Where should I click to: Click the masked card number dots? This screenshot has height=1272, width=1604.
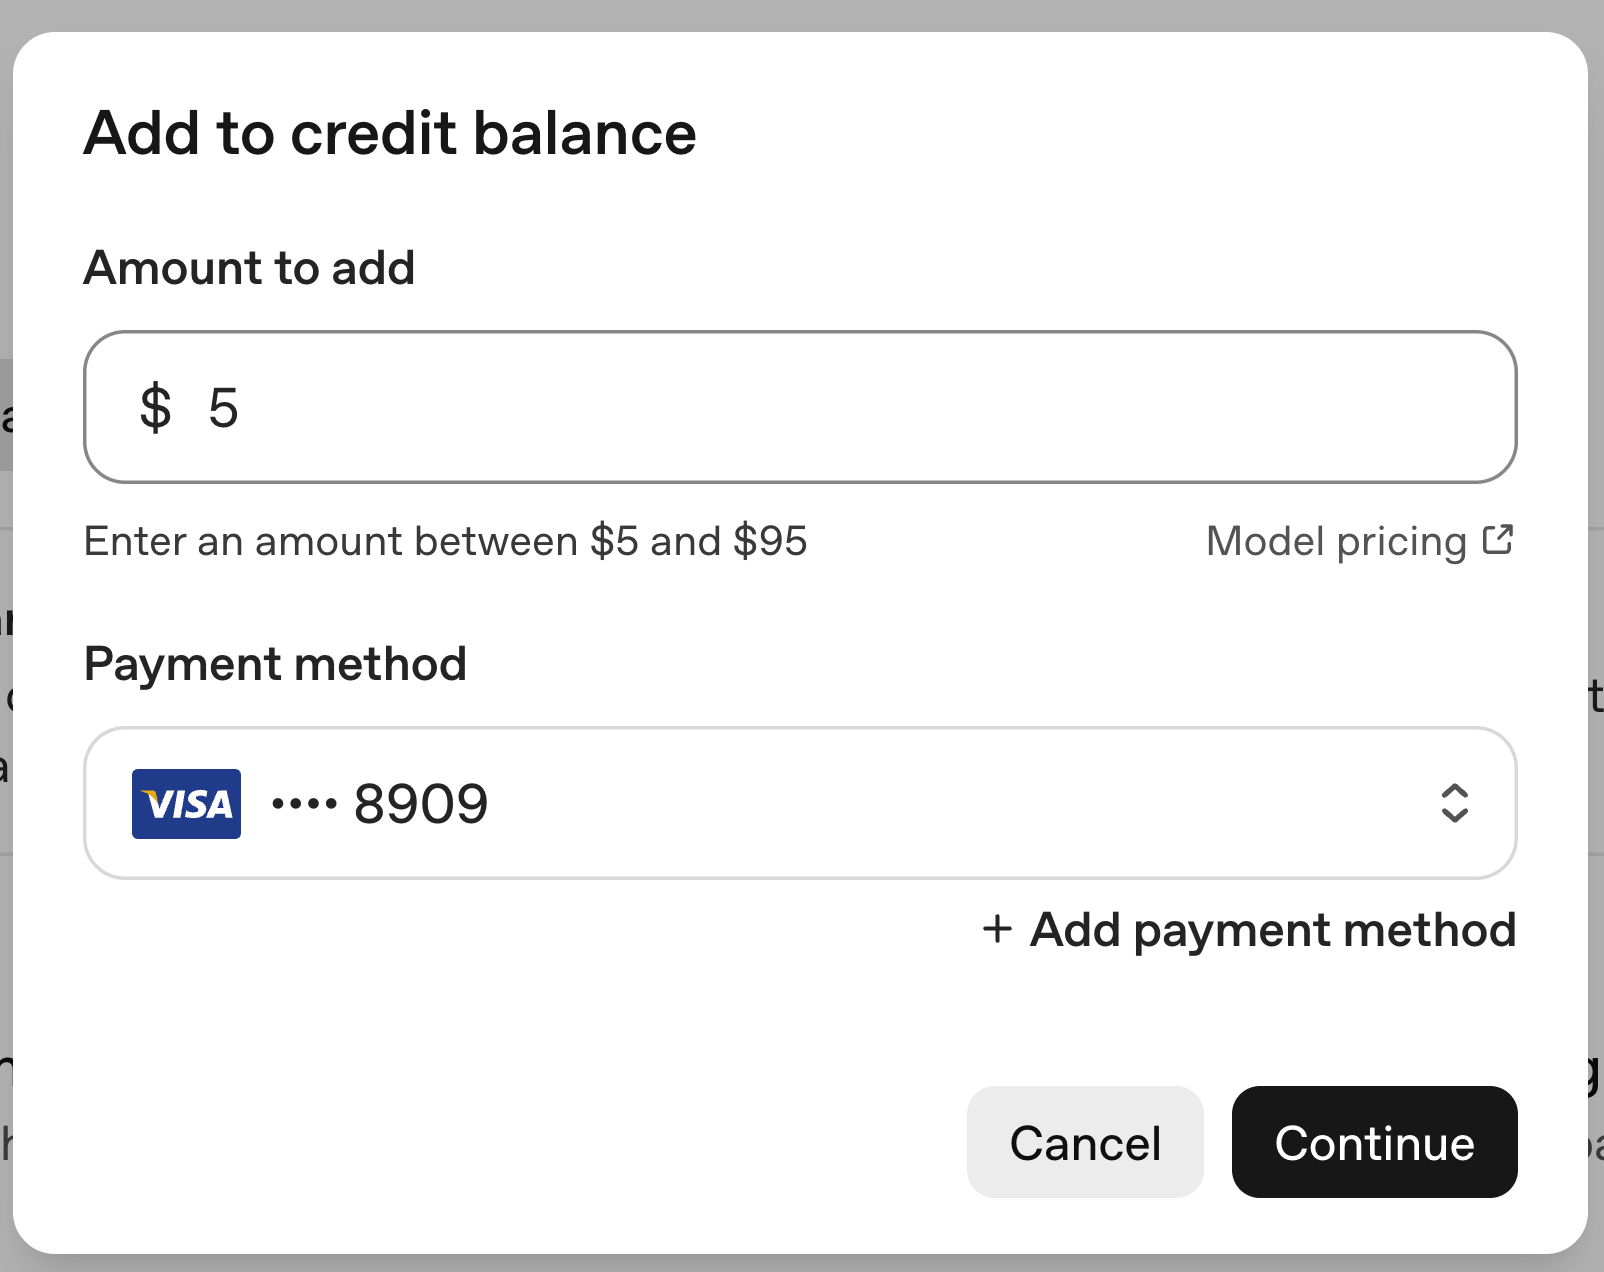304,804
